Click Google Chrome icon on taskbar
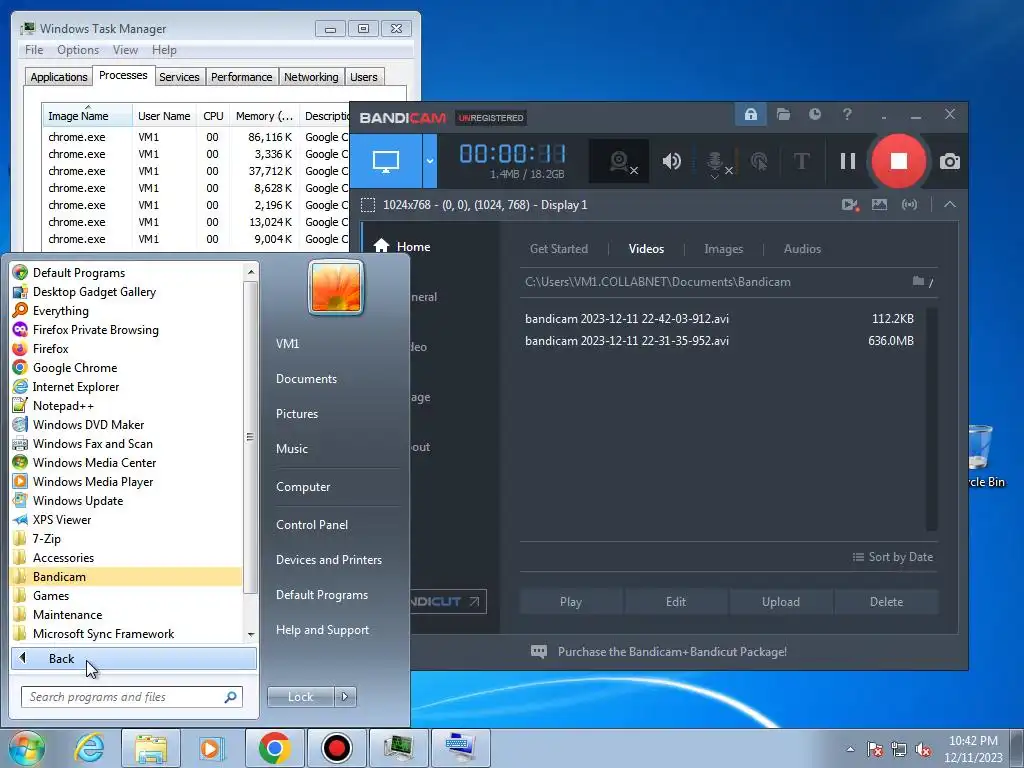The height and width of the screenshot is (768, 1024). (x=274, y=748)
